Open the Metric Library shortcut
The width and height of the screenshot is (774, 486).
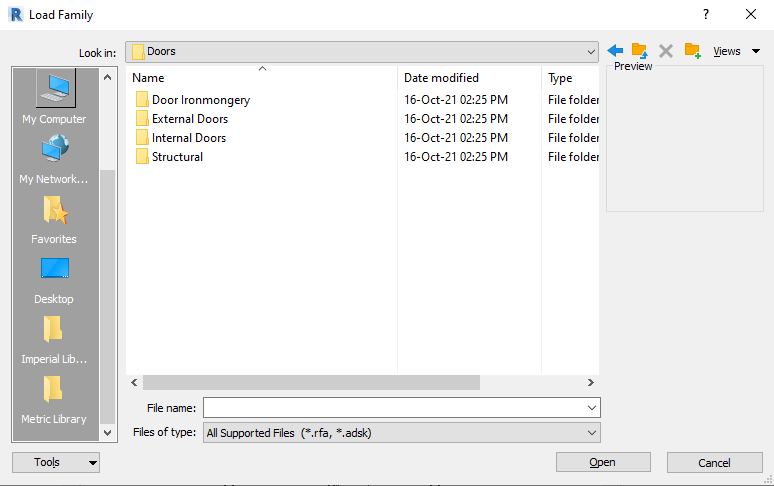point(54,400)
